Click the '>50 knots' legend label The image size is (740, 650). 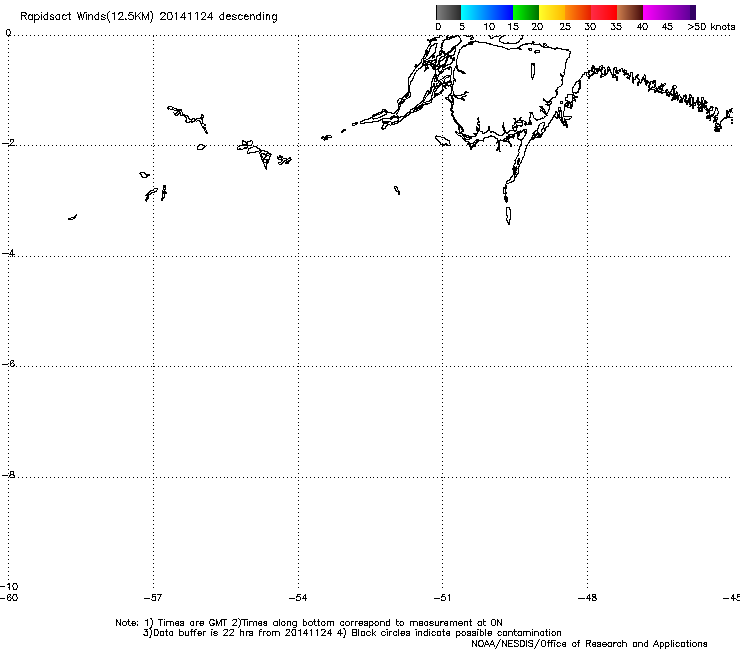pyautogui.click(x=711, y=27)
